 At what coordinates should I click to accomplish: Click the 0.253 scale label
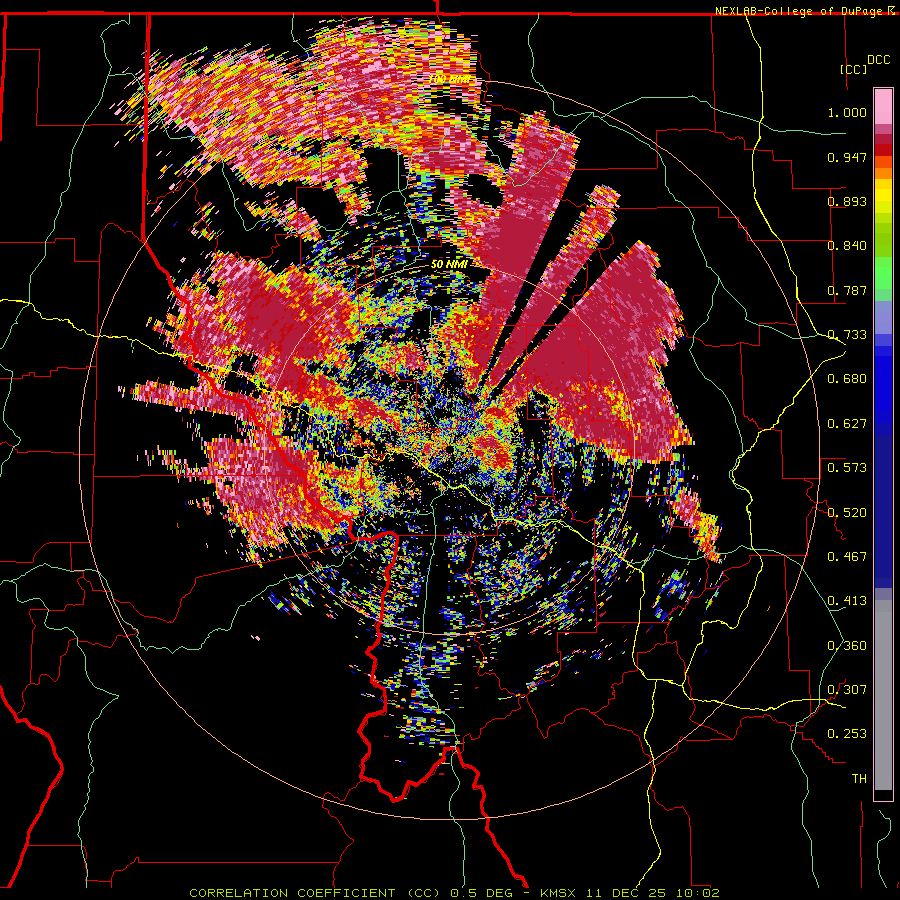847,734
